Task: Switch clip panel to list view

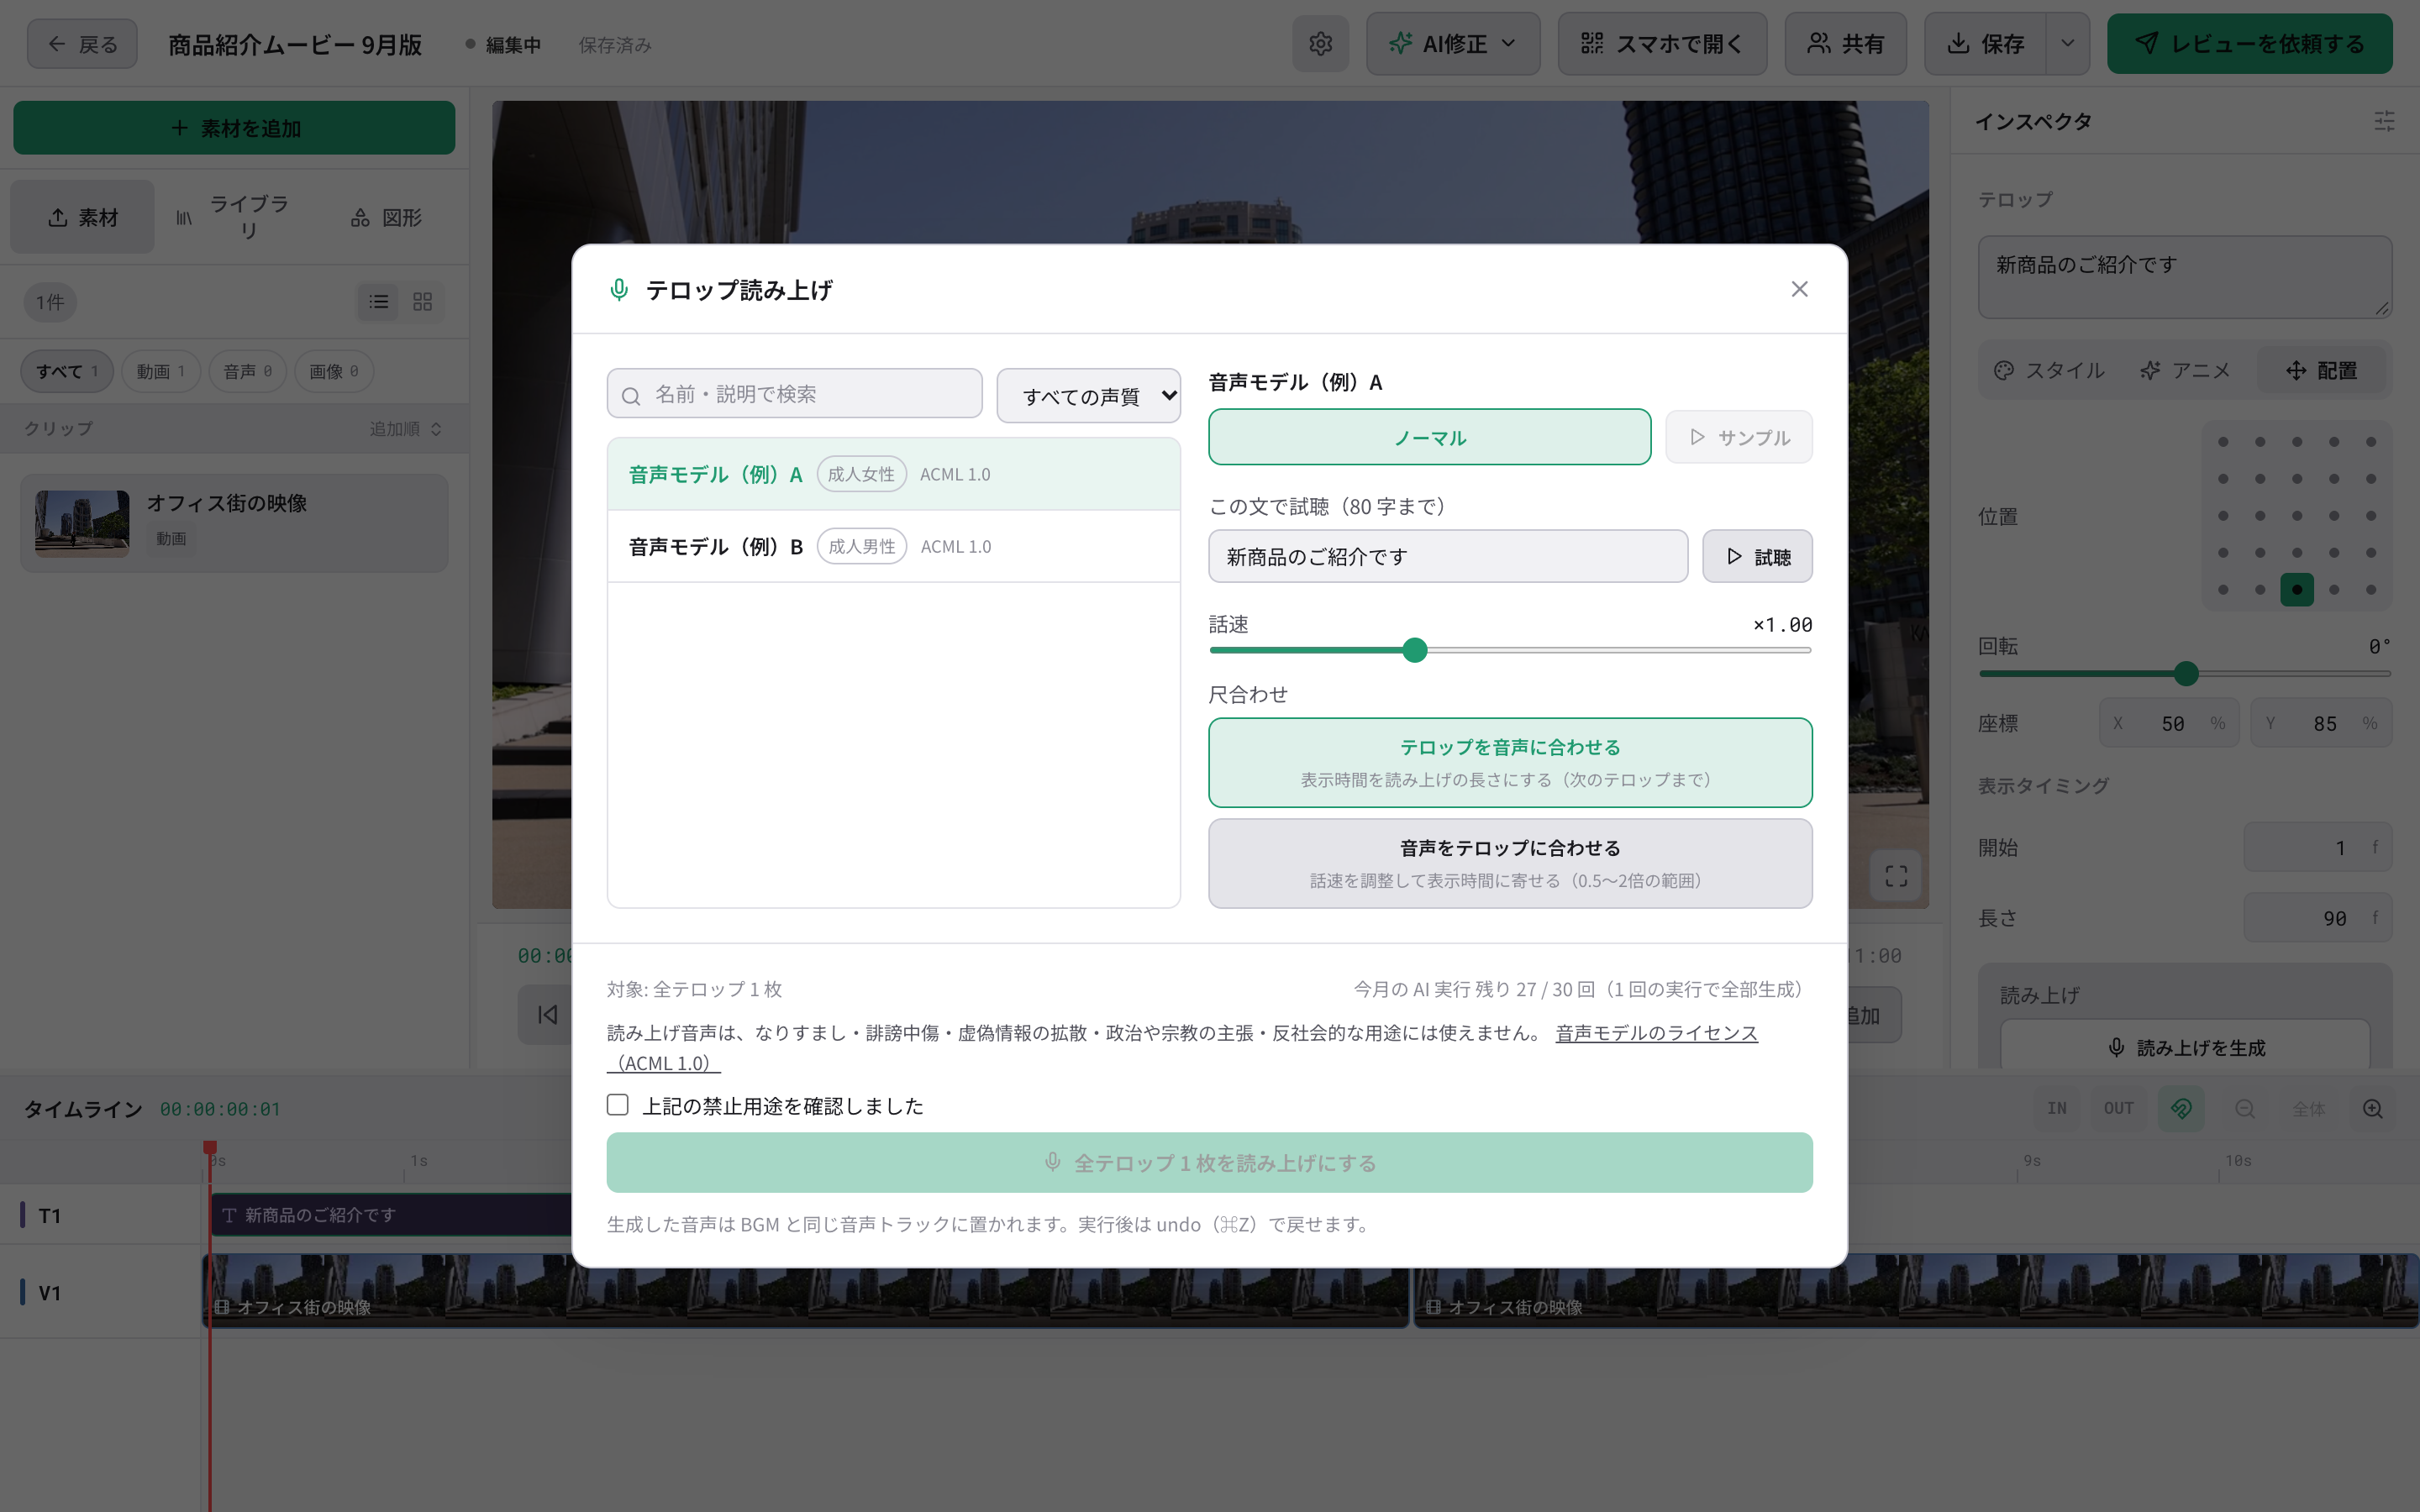Action: point(379,301)
